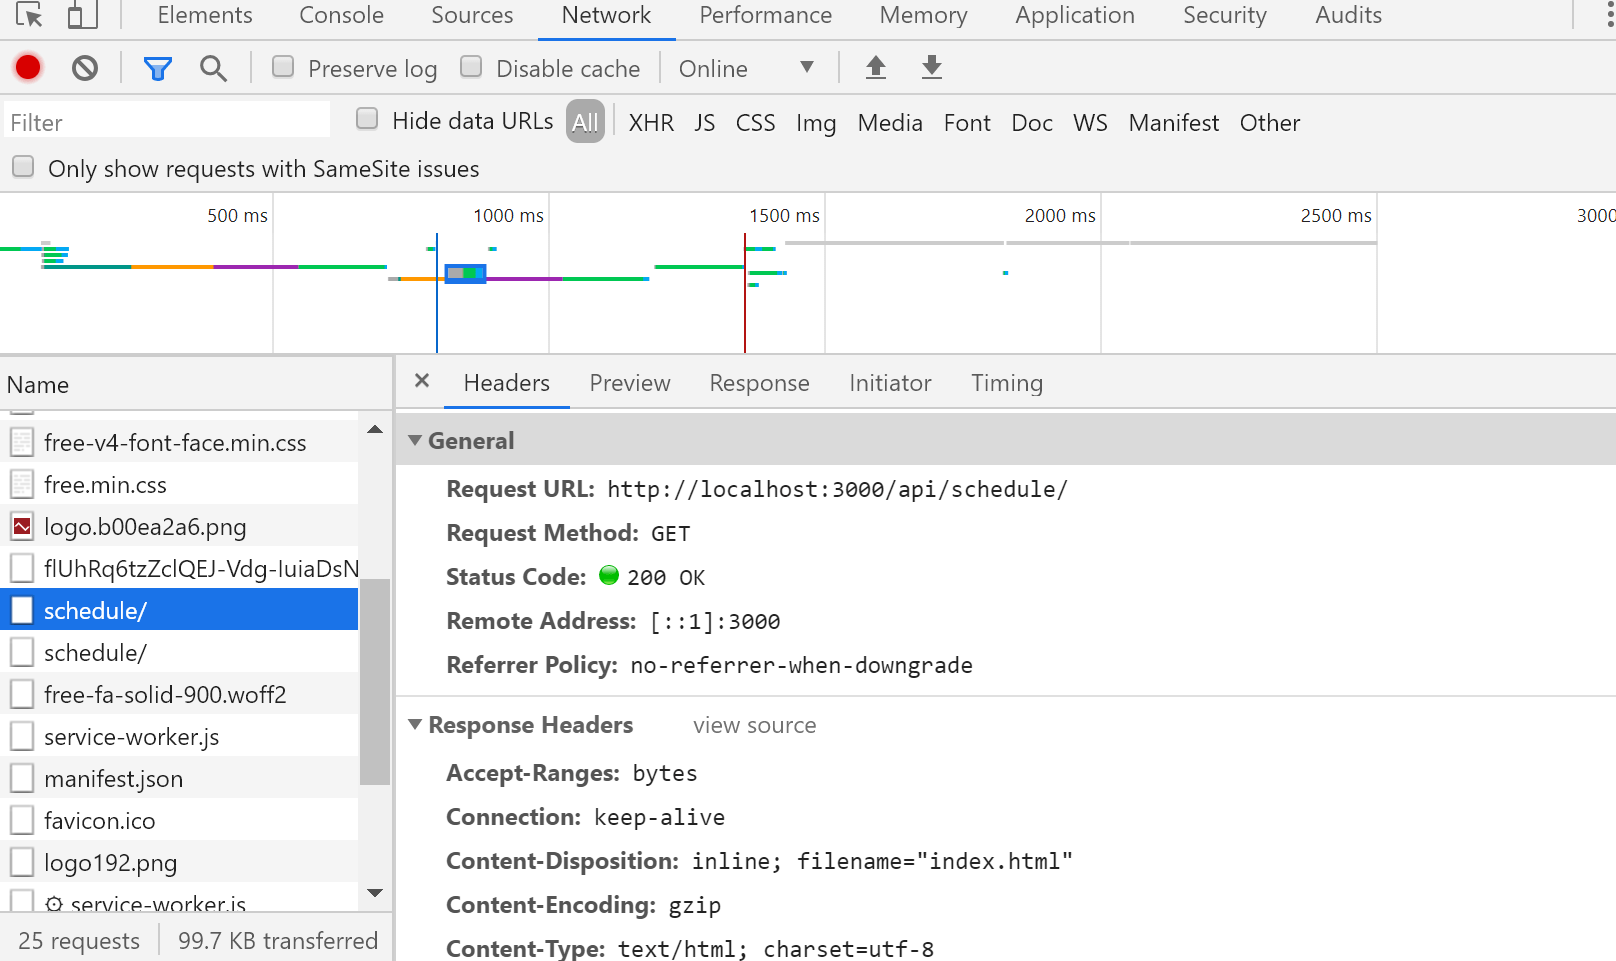Image resolution: width=1616 pixels, height=961 pixels.
Task: Click into the Filter text field
Action: (167, 122)
